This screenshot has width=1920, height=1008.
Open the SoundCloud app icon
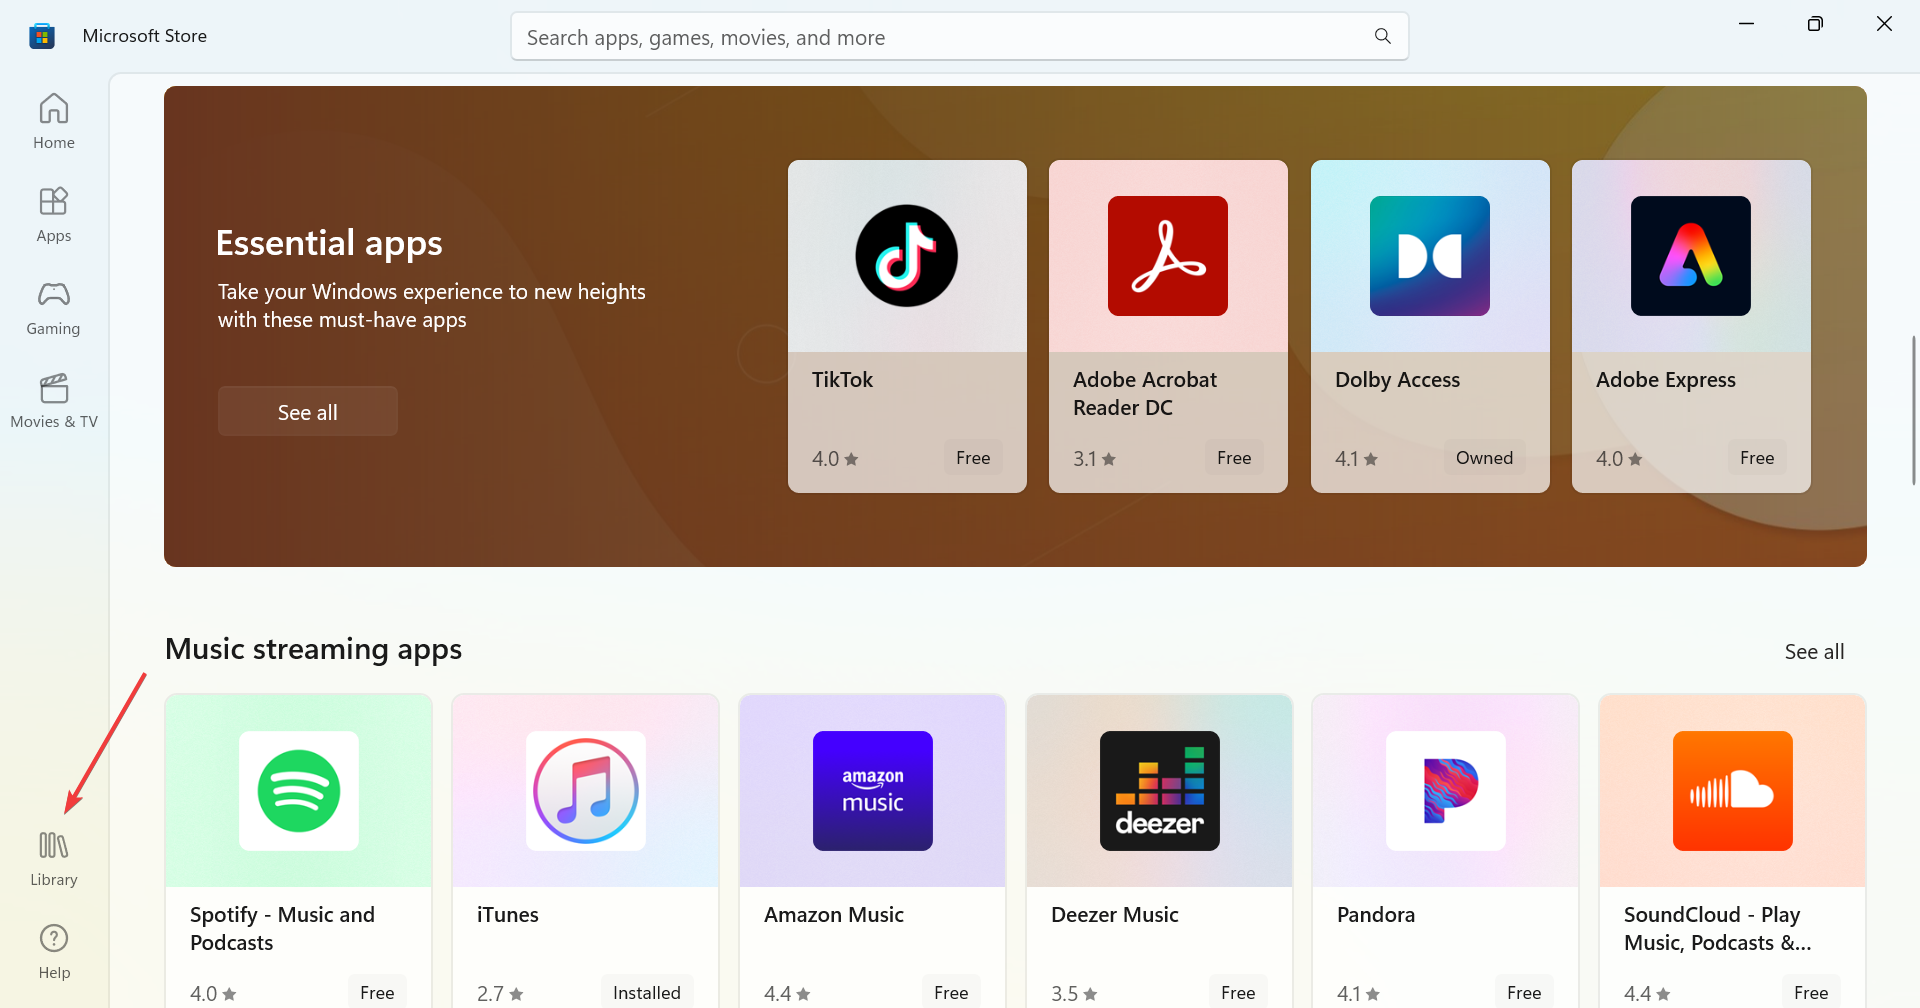click(x=1733, y=791)
